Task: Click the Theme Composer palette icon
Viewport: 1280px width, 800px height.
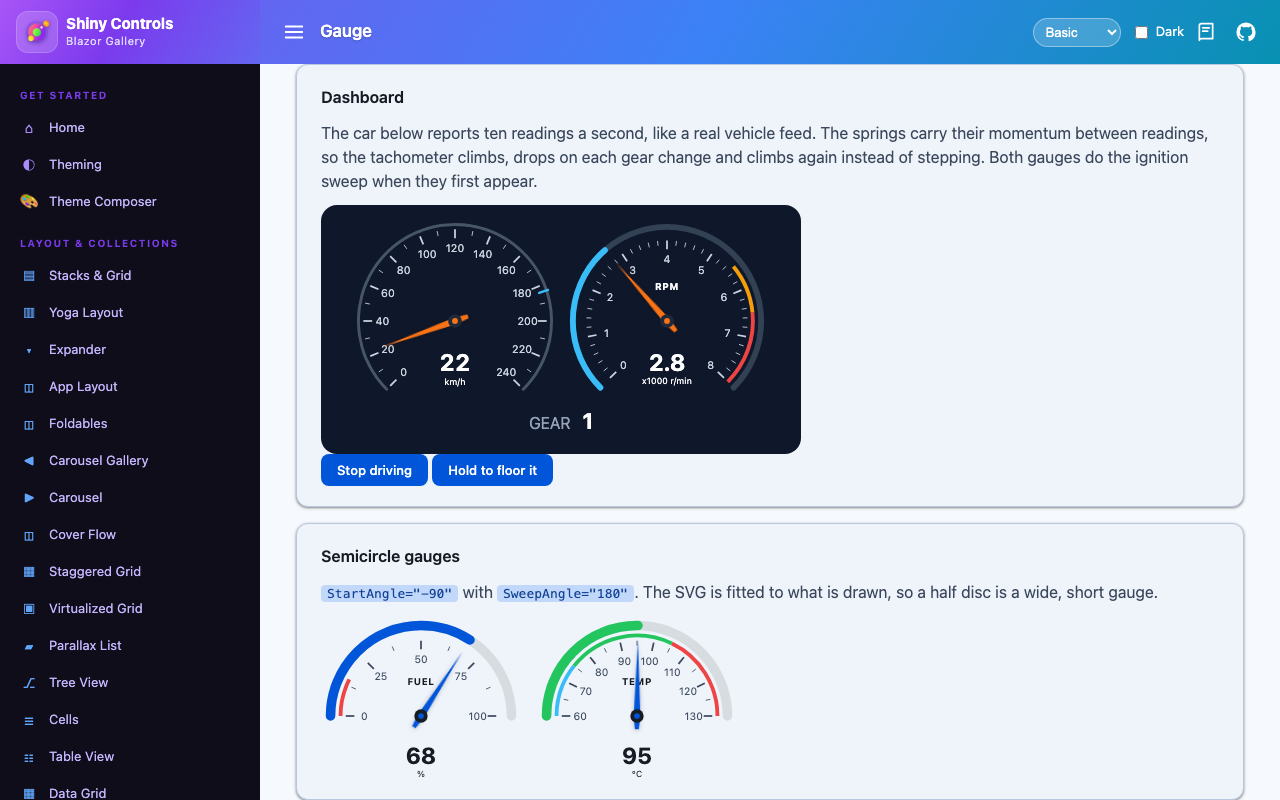Action: [29, 202]
